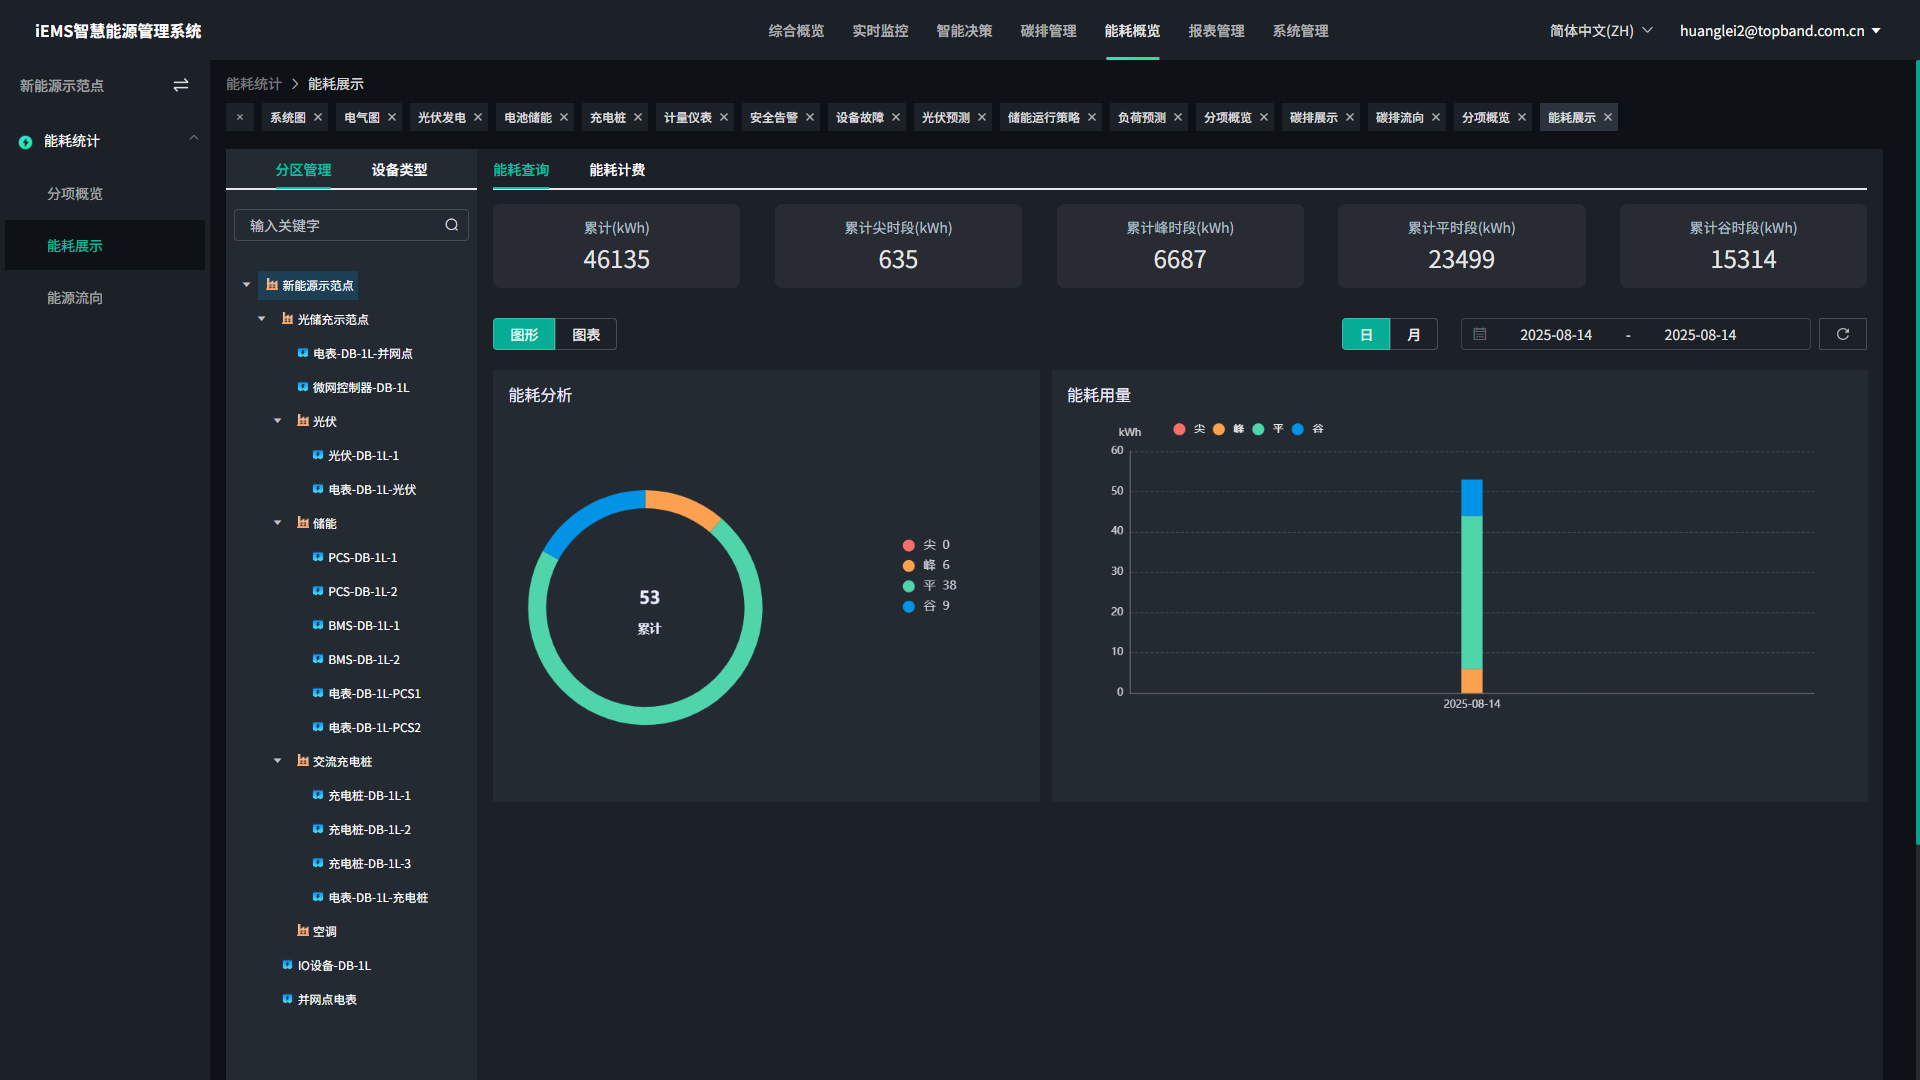Select the 月 granularity button
The width and height of the screenshot is (1920, 1080).
[1414, 334]
